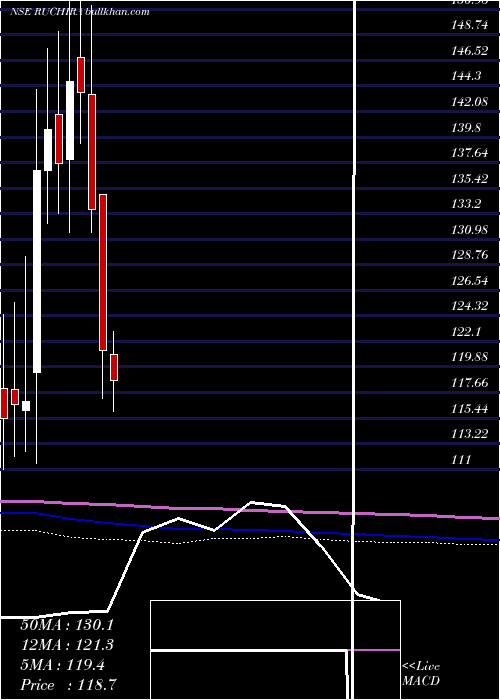Click the red candle topping near 146.5
The width and height of the screenshot is (500, 700).
click(81, 75)
